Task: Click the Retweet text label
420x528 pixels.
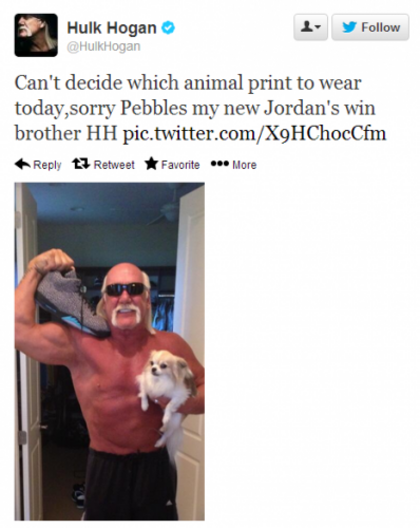Action: [114, 164]
